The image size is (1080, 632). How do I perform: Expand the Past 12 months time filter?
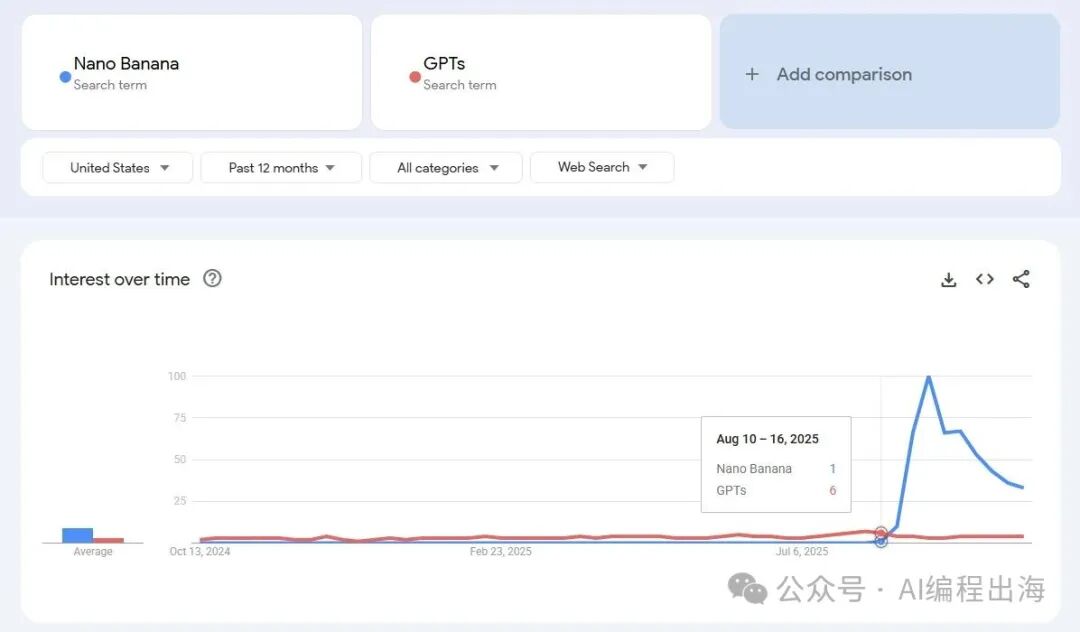point(281,168)
